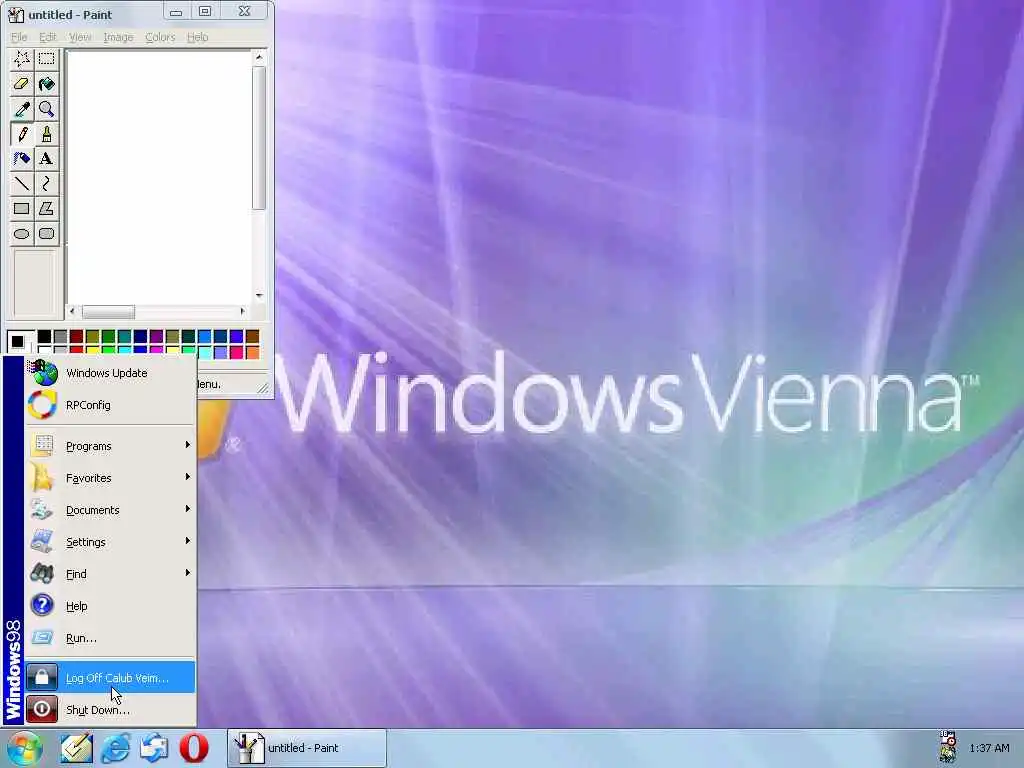Select the rectangular Select tool

tap(46, 59)
